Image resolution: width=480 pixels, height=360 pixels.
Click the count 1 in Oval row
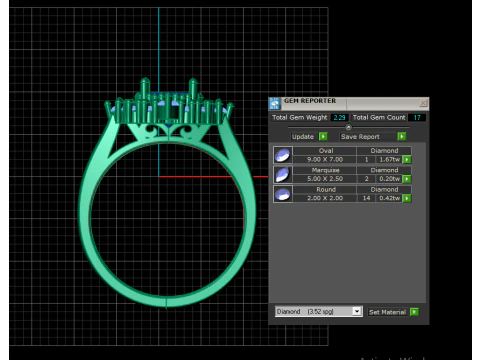click(366, 160)
